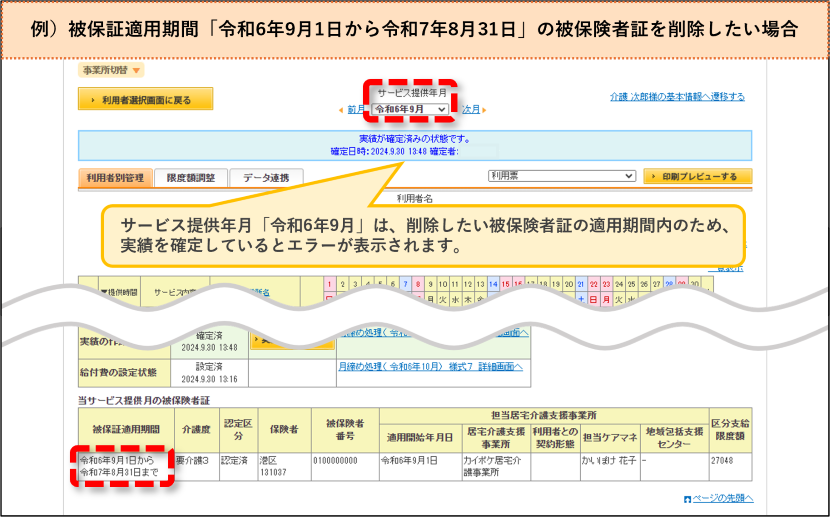Viewport: 830px width, 517px height.
Task: Switch to the データ連携 tab
Action: 266,178
